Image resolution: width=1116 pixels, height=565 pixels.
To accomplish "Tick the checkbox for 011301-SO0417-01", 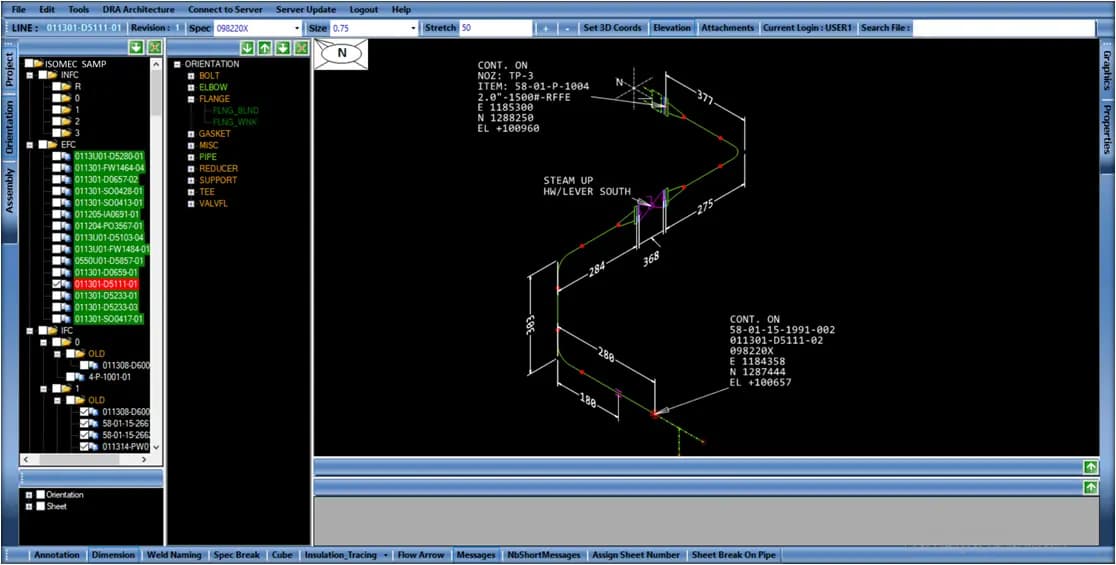I will point(56,319).
